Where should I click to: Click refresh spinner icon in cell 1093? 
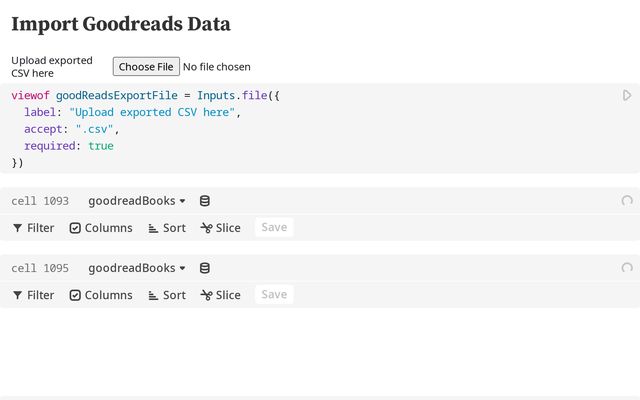click(627, 201)
